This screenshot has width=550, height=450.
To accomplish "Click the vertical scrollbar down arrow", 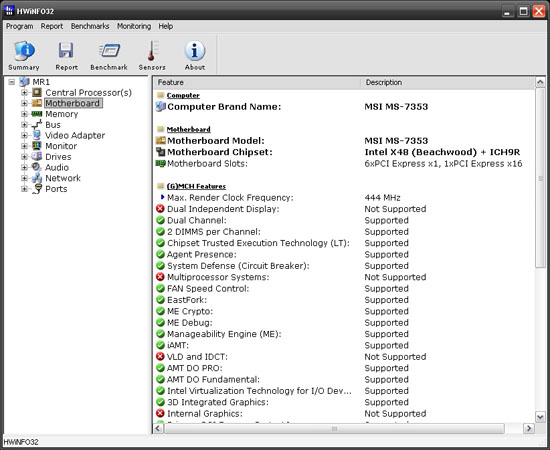I will point(540,417).
